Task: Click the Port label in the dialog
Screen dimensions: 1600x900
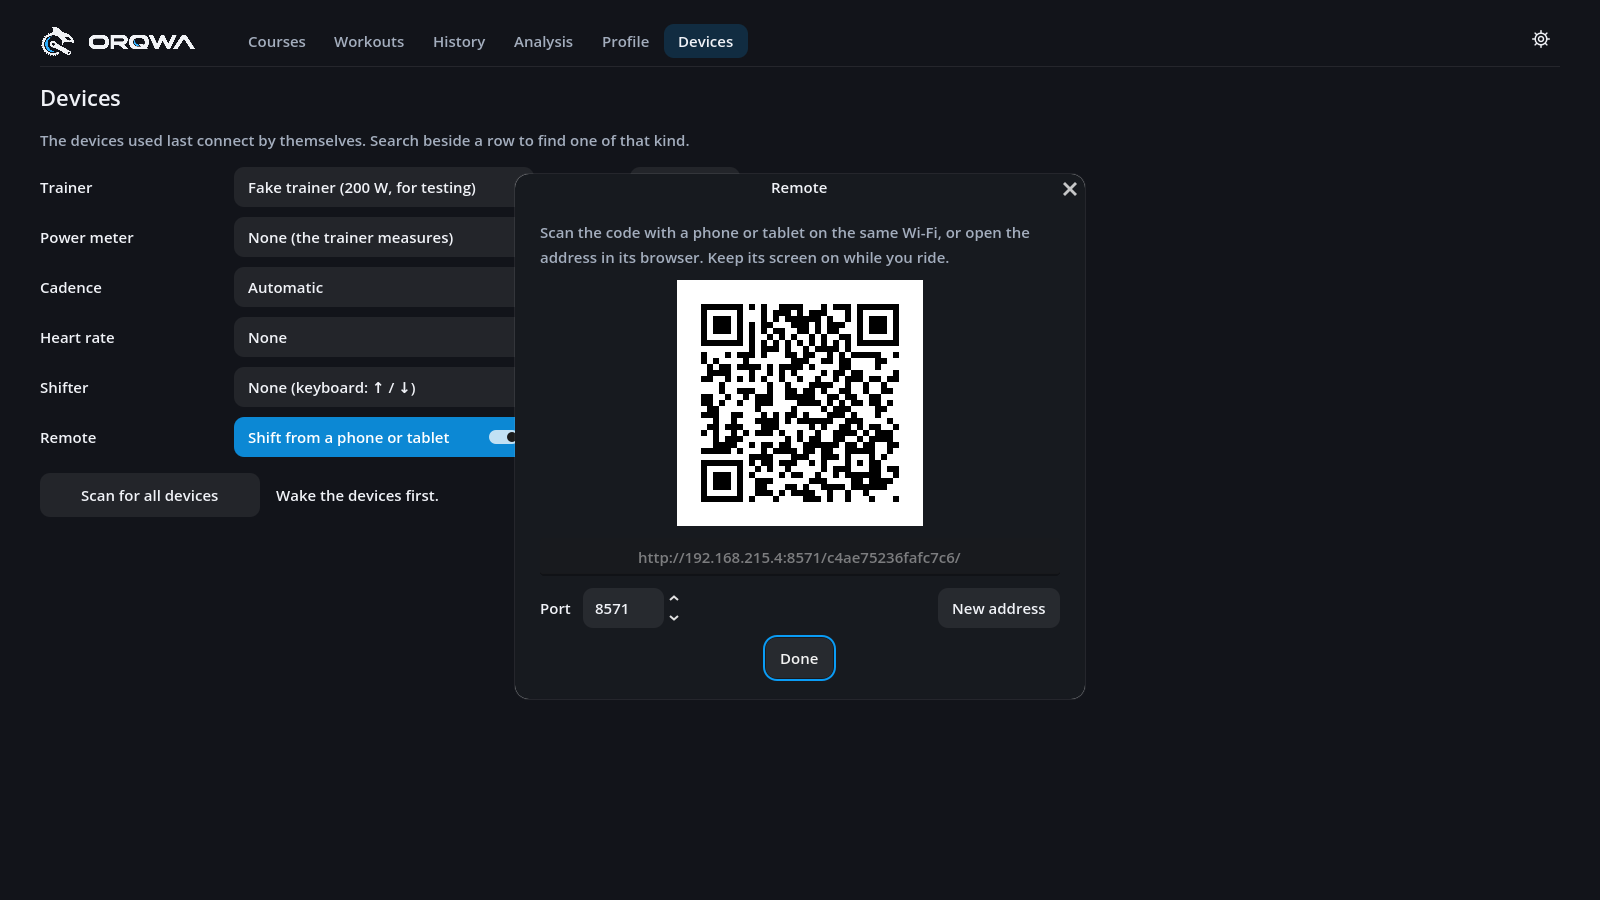Action: [x=555, y=609]
